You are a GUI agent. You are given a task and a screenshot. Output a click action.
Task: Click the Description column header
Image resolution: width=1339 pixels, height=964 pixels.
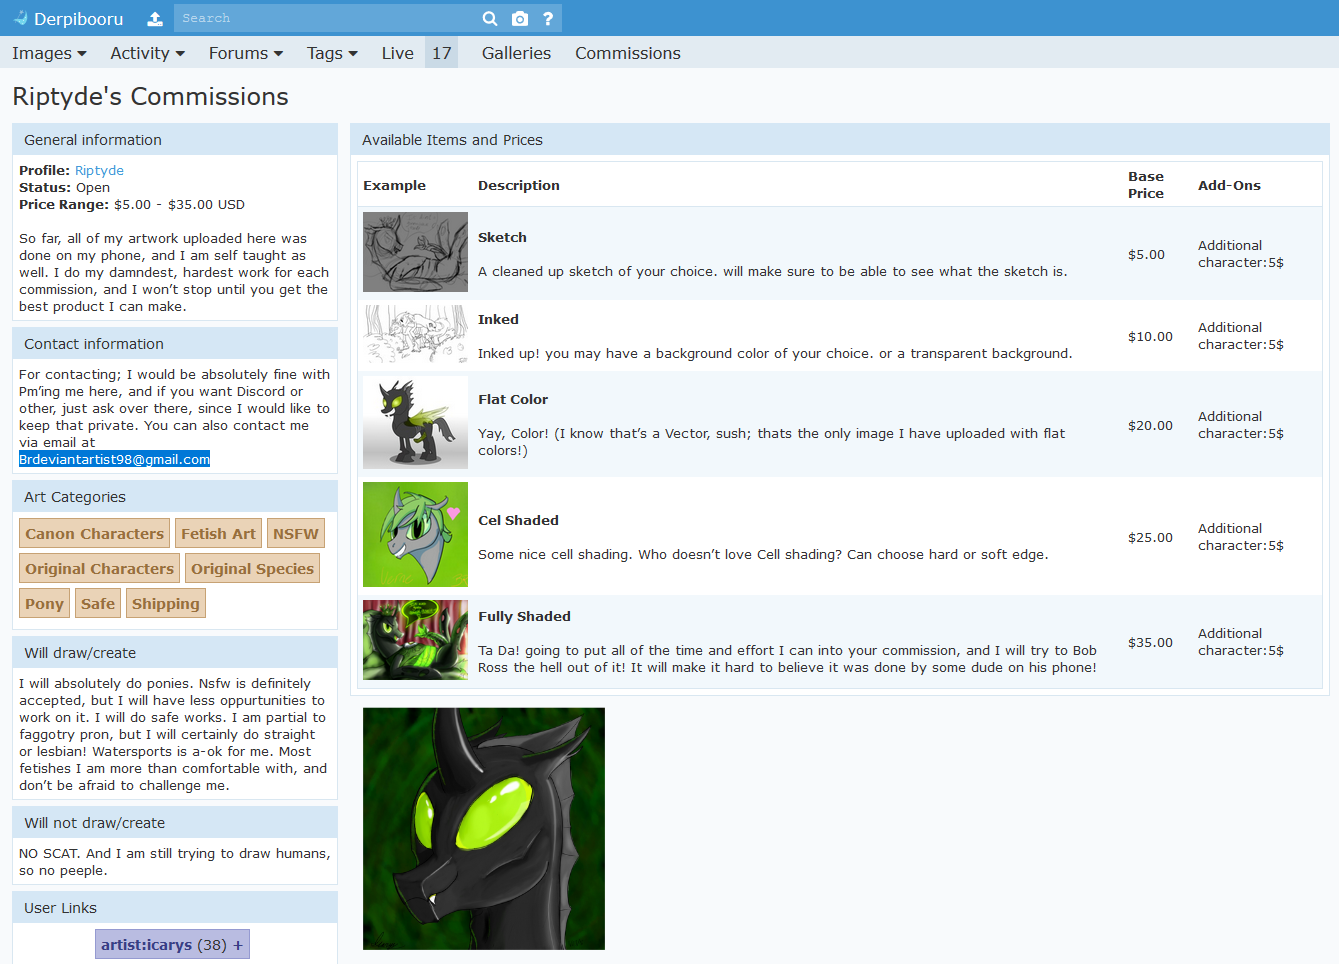518,186
